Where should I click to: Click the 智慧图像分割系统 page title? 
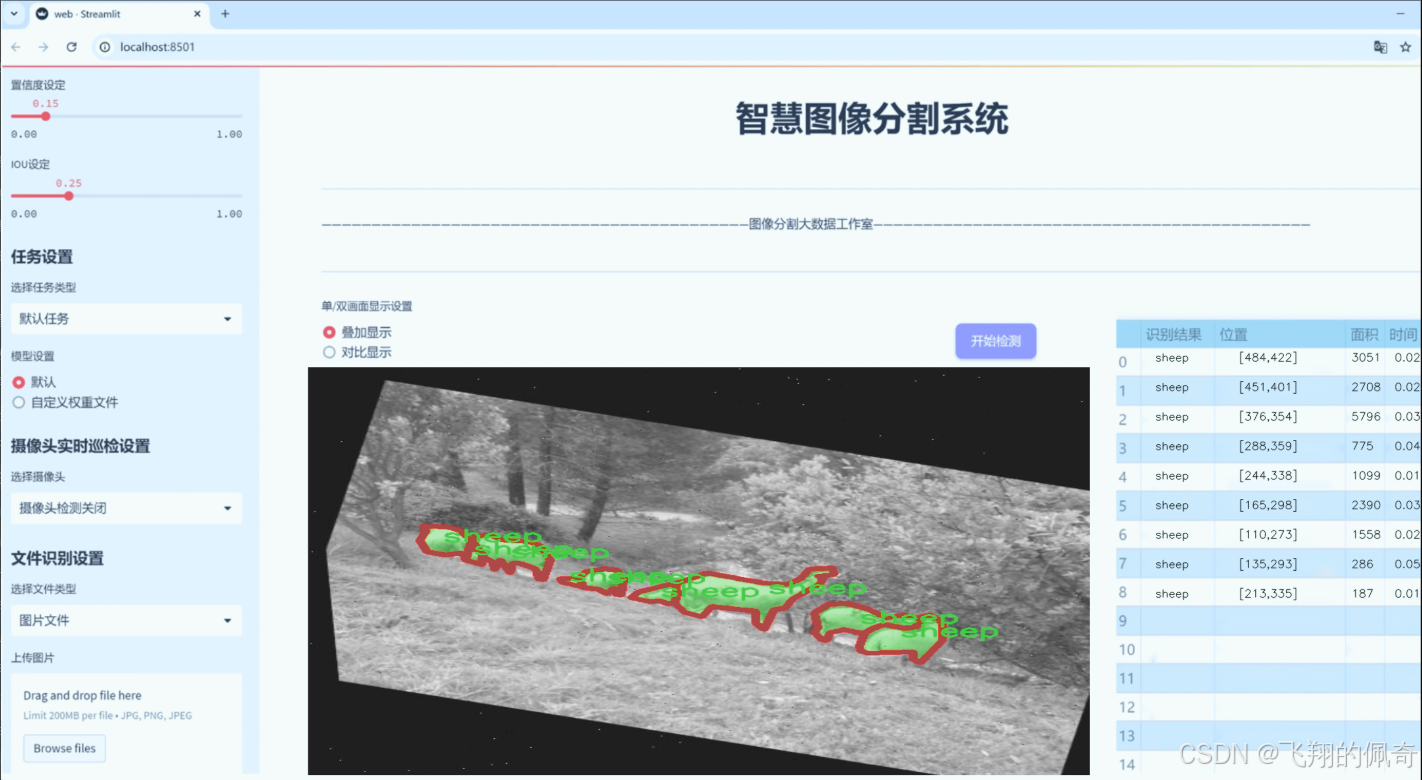[872, 119]
